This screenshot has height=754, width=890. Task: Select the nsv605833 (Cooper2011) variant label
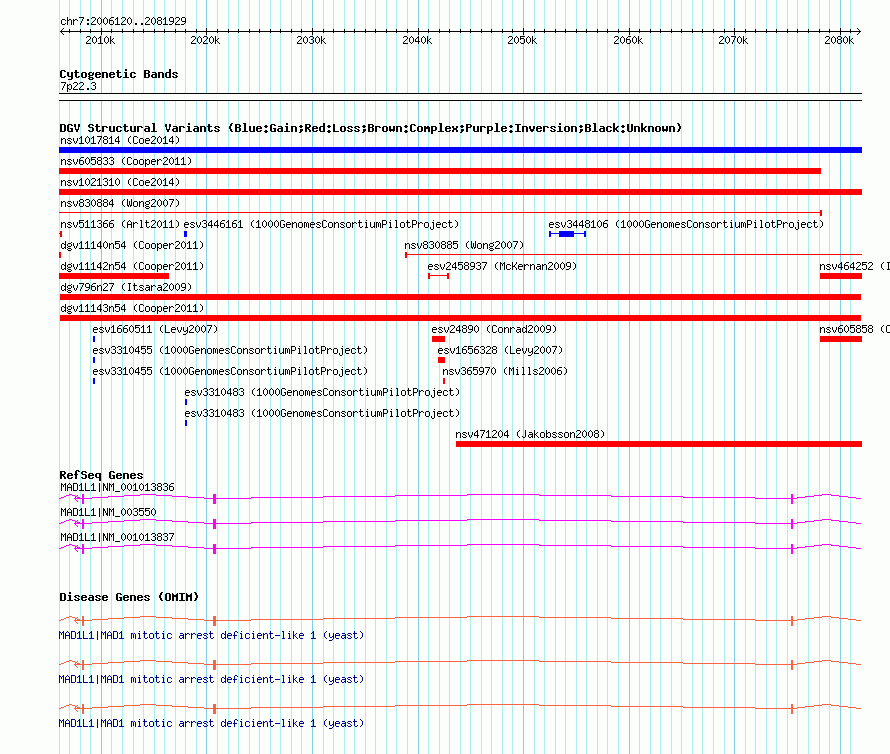click(x=126, y=161)
